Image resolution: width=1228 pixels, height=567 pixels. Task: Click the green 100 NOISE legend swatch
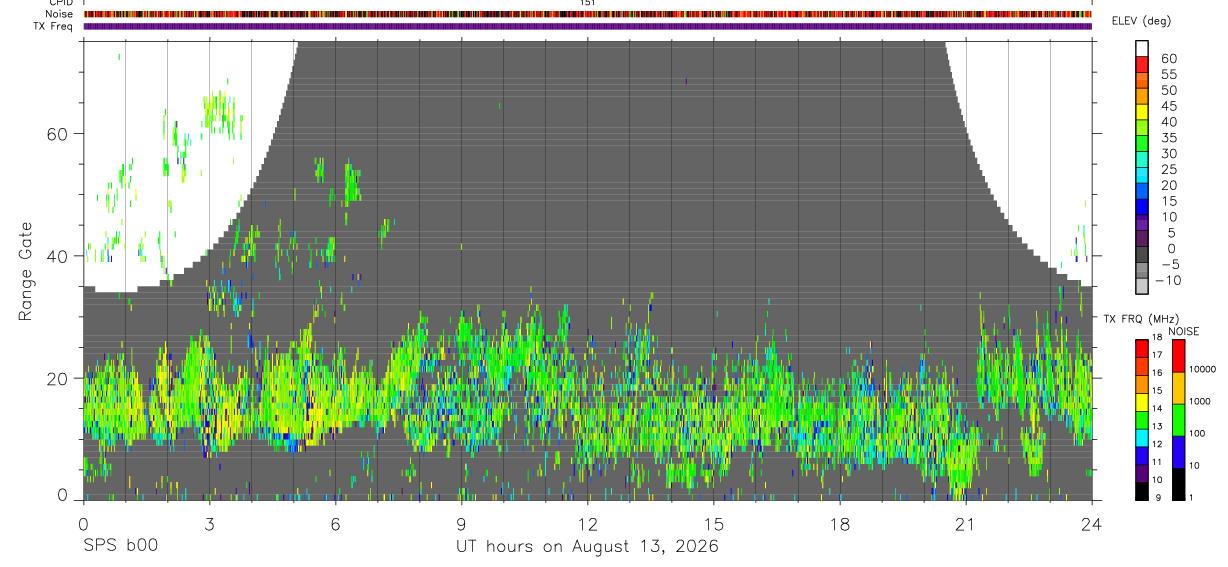pyautogui.click(x=1179, y=420)
